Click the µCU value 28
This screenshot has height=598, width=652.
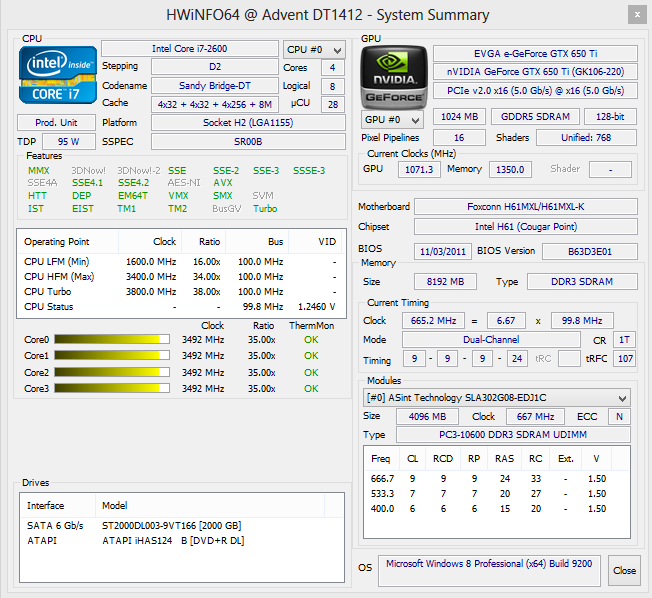333,104
